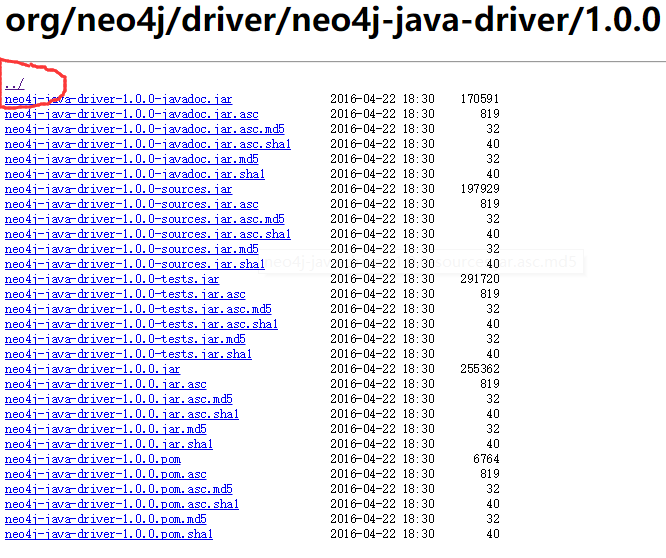666x558 pixels.
Task: Open neo4j-java-driver-1.0.0.jar.asc link
Action: click(x=105, y=384)
